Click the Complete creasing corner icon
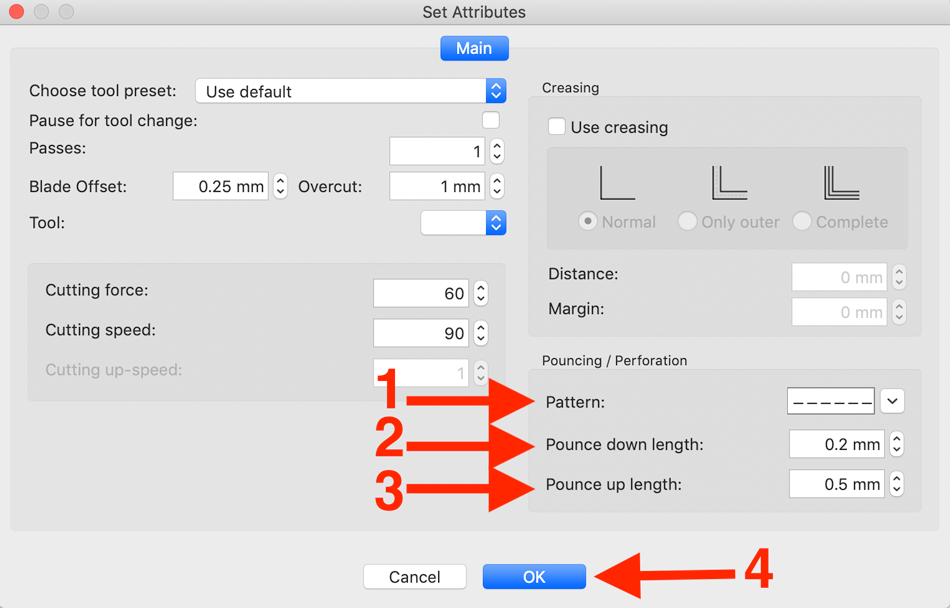950x608 pixels. (842, 183)
